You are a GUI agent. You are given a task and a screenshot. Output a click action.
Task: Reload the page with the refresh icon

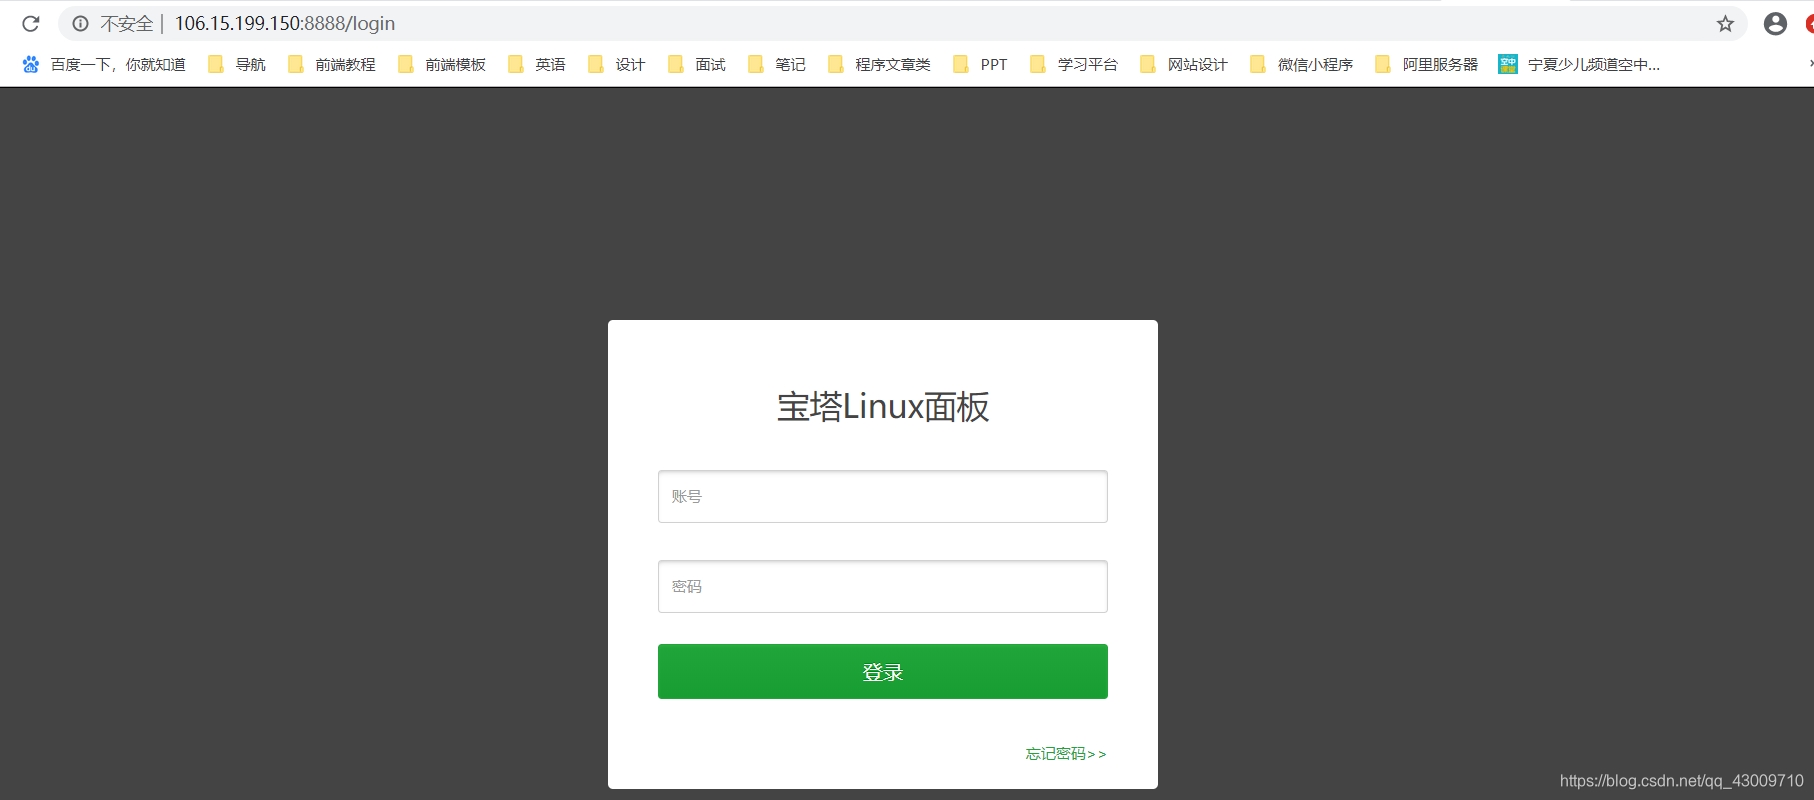pos(31,23)
